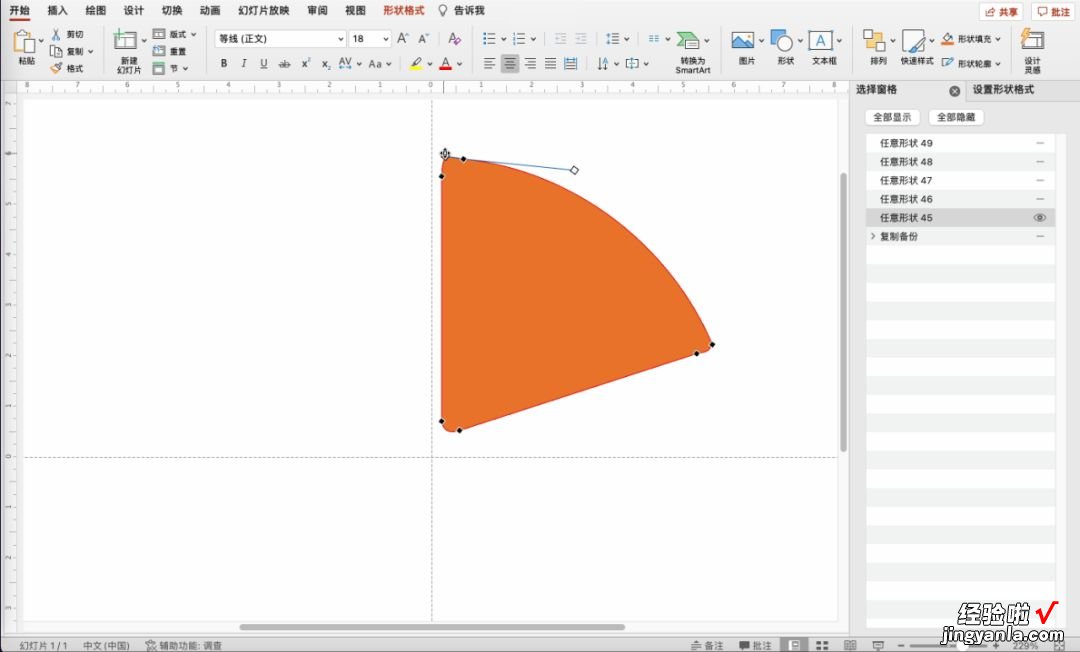The height and width of the screenshot is (652, 1080).
Task: Toggle strikethrough formatting
Action: [284, 63]
